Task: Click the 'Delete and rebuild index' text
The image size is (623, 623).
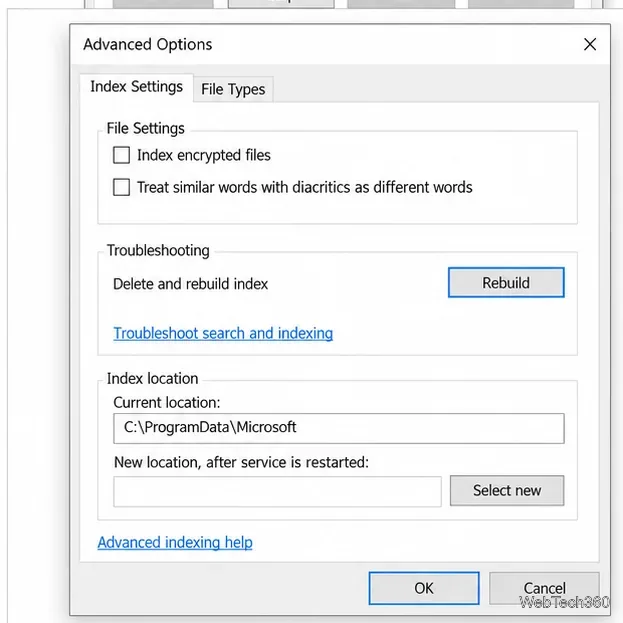Action: (190, 284)
